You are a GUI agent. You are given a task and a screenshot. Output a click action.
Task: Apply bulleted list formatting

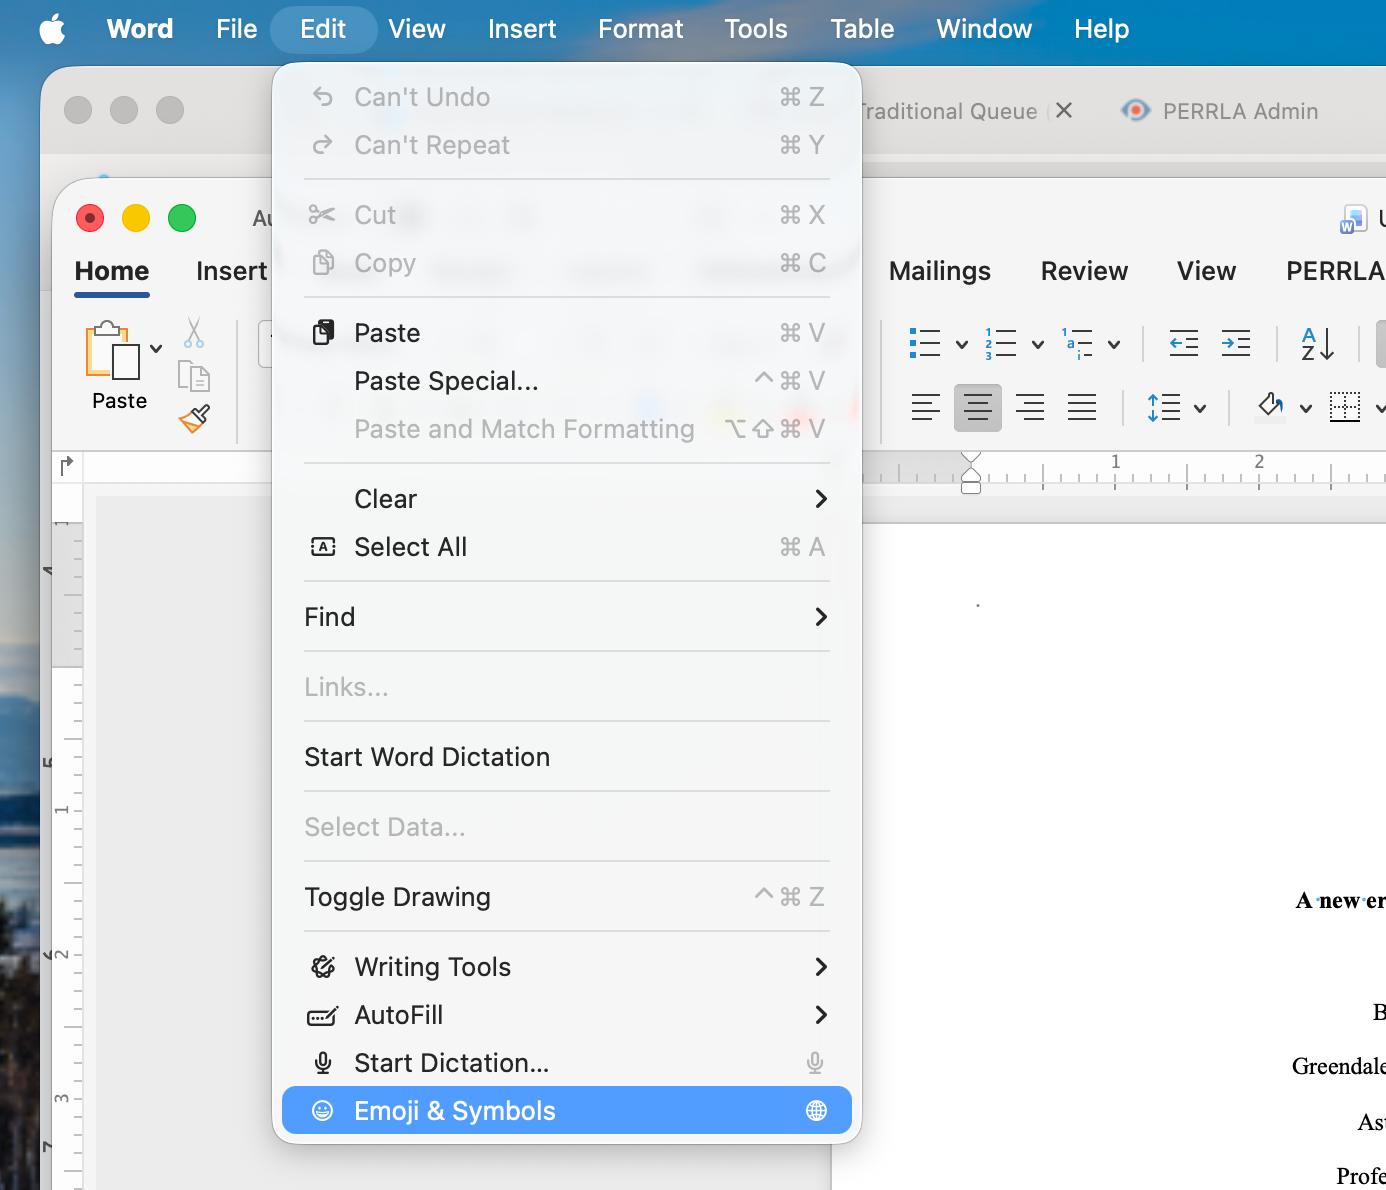point(925,344)
